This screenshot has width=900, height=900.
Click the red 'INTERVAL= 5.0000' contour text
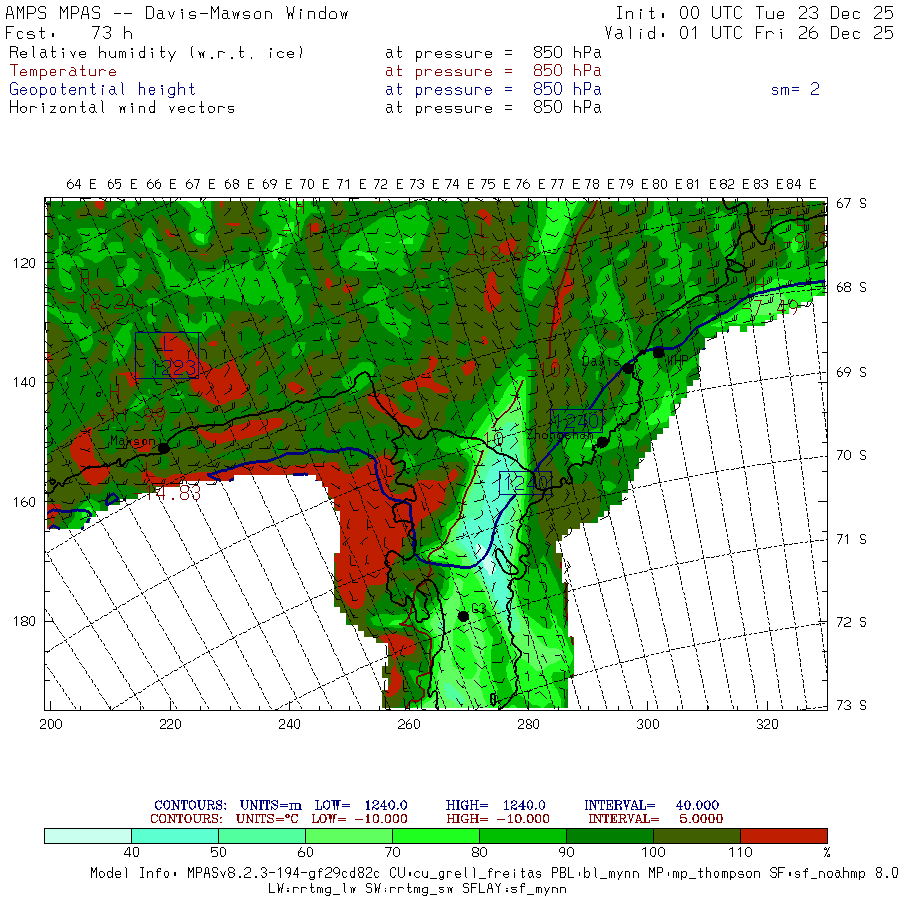[655, 818]
